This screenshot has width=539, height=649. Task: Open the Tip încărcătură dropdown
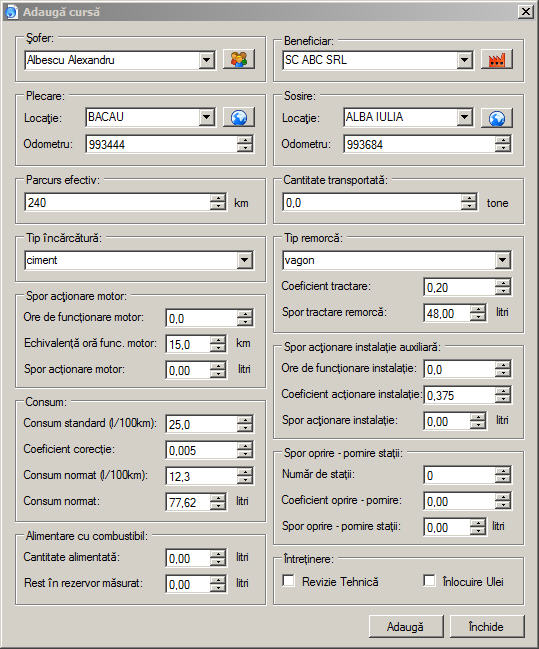(x=245, y=260)
